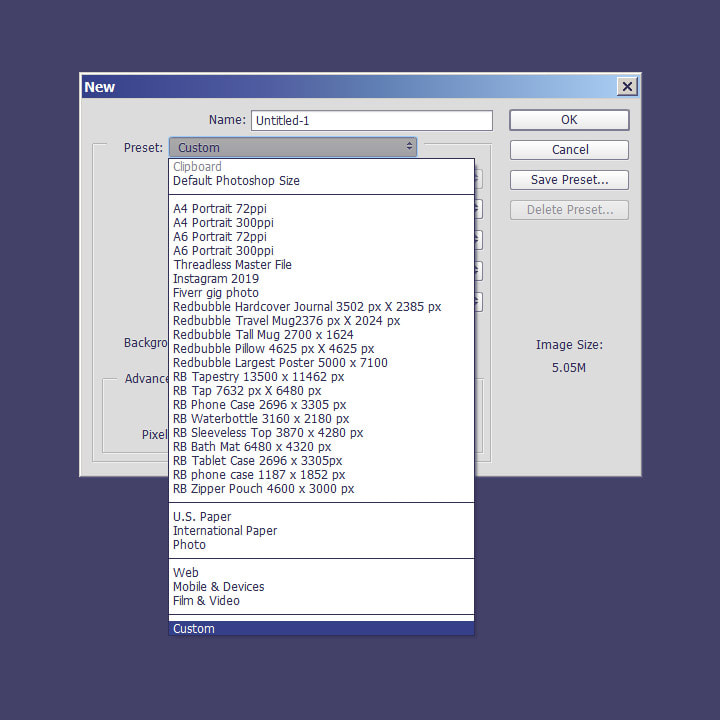
Task: Select Mobile & Devices preset category
Action: coord(321,587)
